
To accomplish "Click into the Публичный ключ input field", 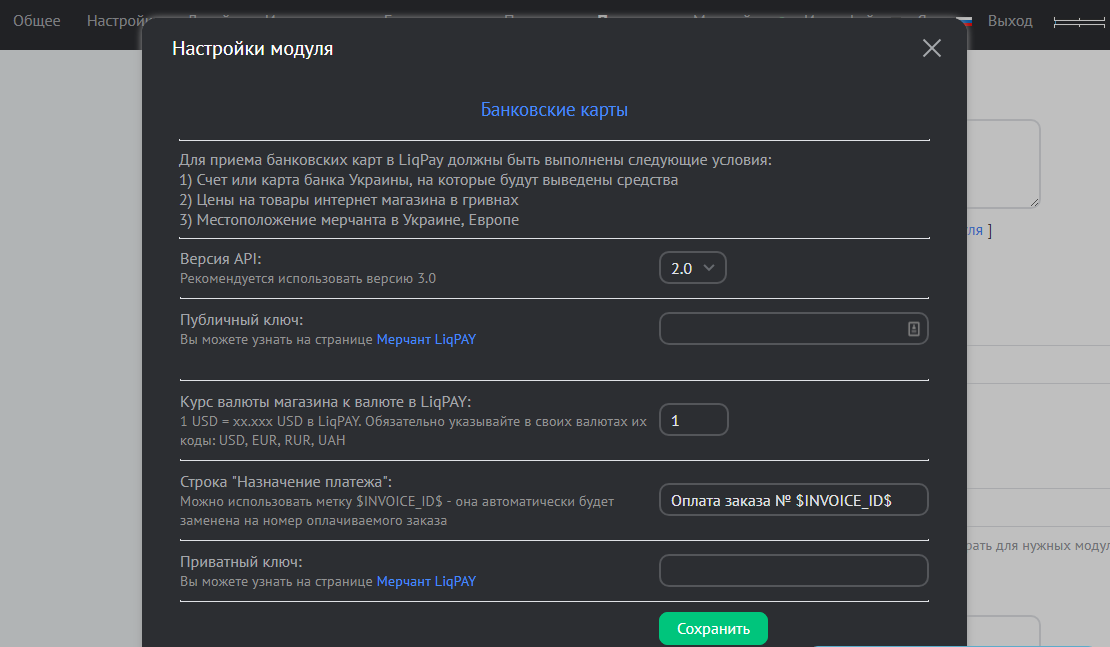I will [780, 329].
